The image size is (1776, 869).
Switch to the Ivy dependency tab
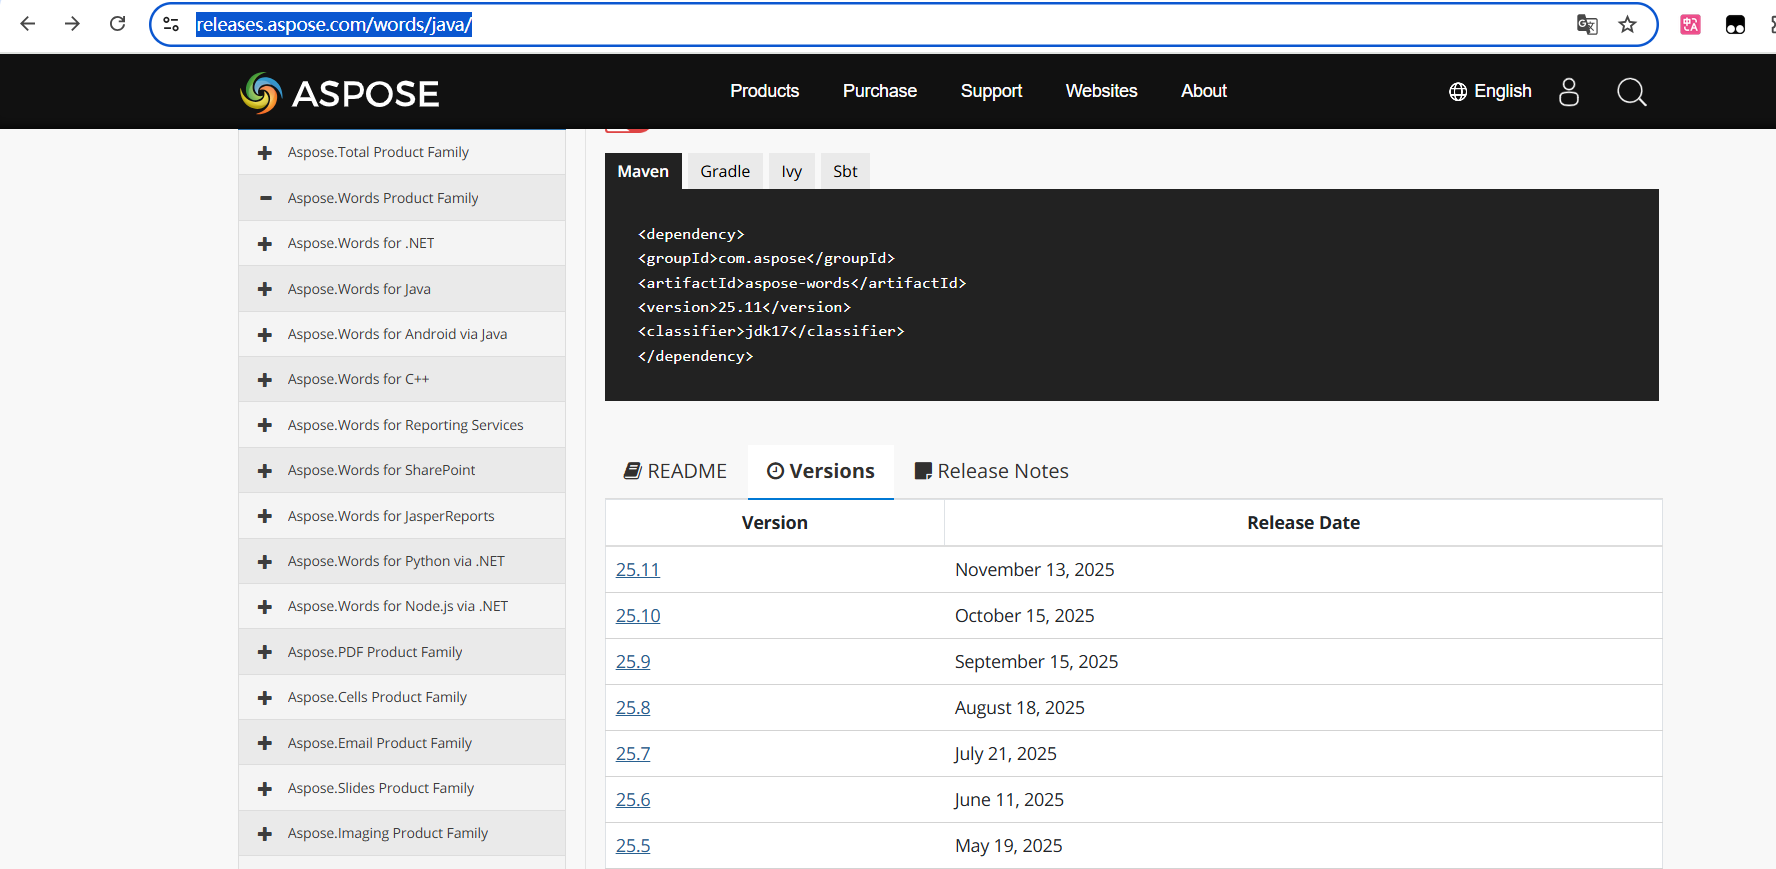pos(792,171)
